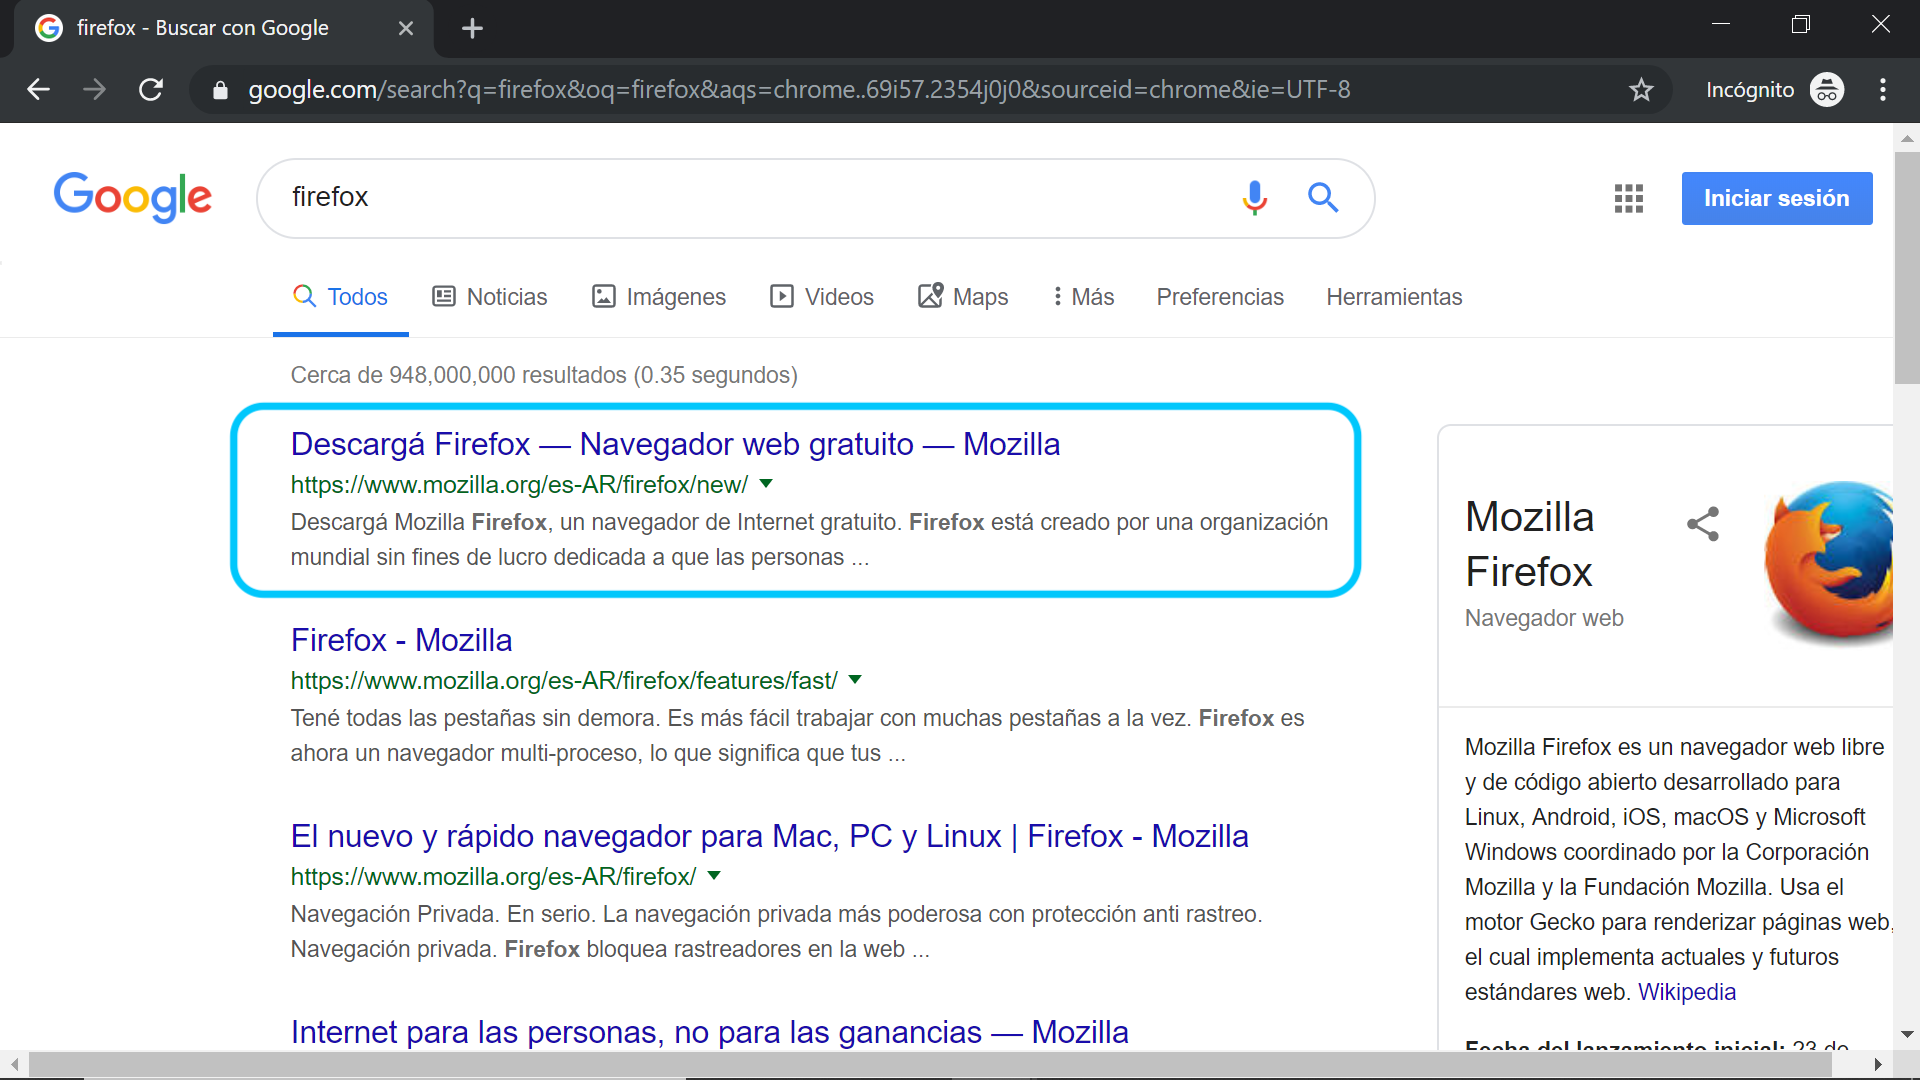Share the Mozilla Firefox knowledge panel
Viewport: 1920px width, 1080px height.
[x=1702, y=523]
